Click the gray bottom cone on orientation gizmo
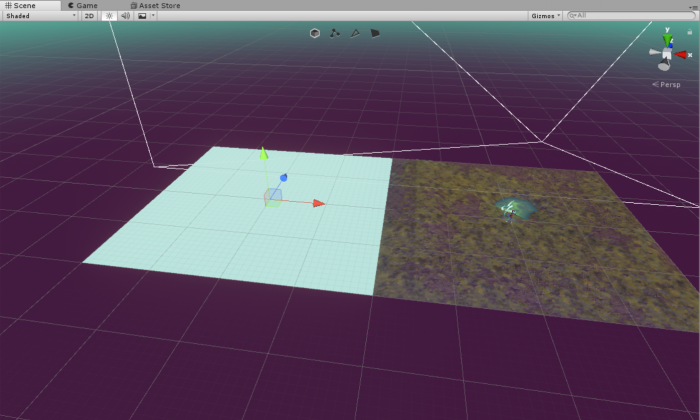 pyautogui.click(x=664, y=66)
